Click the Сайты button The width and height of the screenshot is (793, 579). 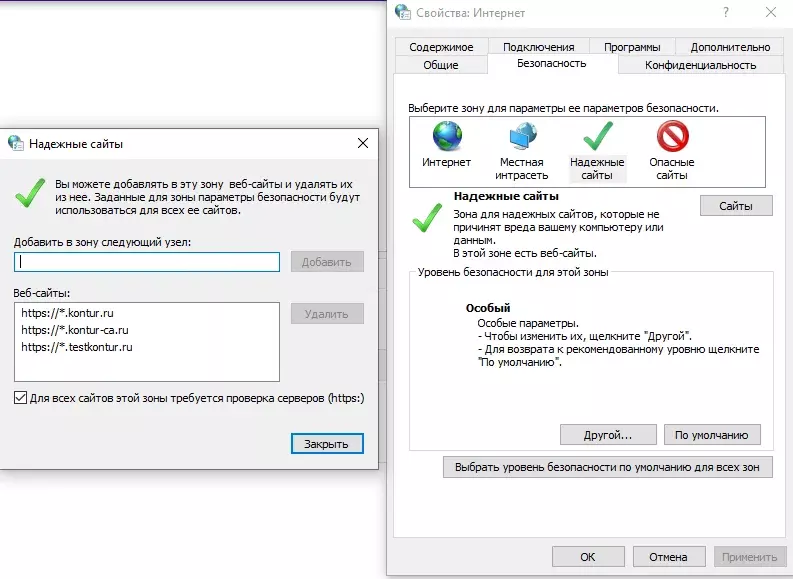coord(736,206)
